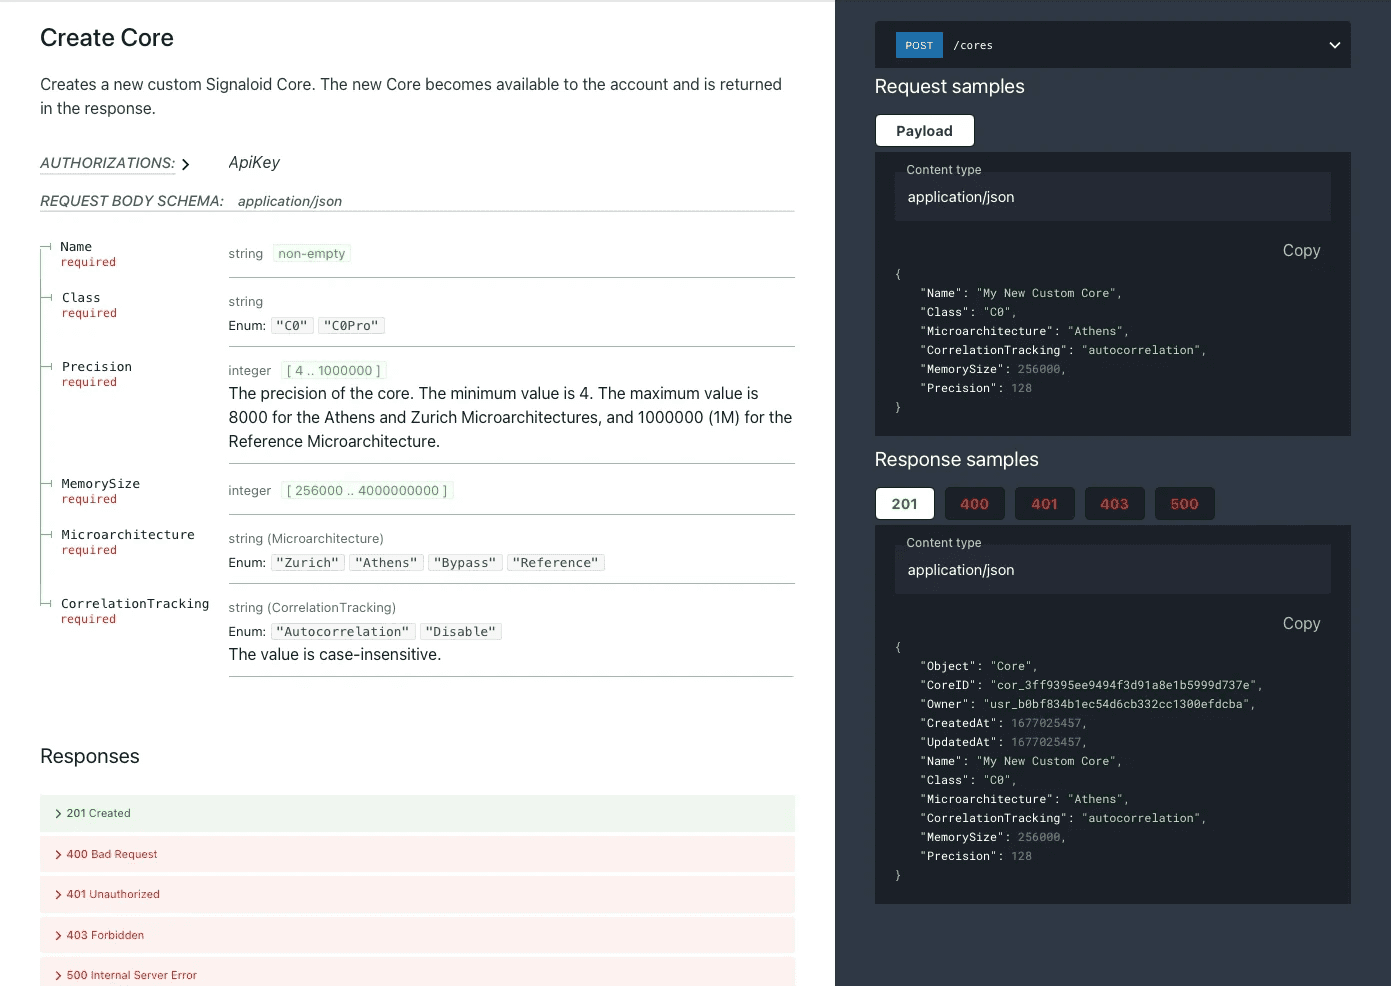Click the POST method badge
Screen dimensions: 1391x986
pyautogui.click(x=919, y=45)
